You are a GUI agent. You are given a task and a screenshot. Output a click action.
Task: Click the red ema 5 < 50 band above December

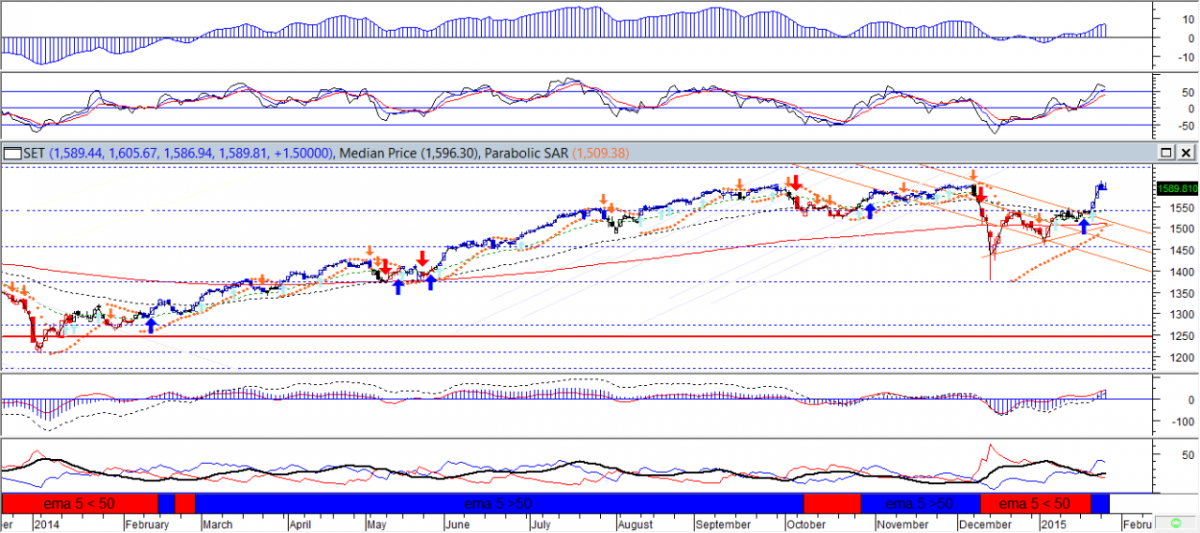(1035, 503)
